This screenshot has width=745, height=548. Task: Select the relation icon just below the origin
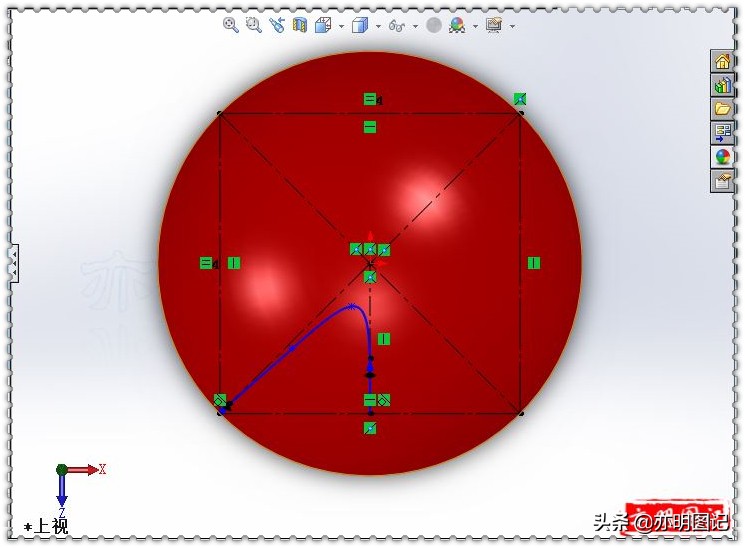tap(370, 277)
